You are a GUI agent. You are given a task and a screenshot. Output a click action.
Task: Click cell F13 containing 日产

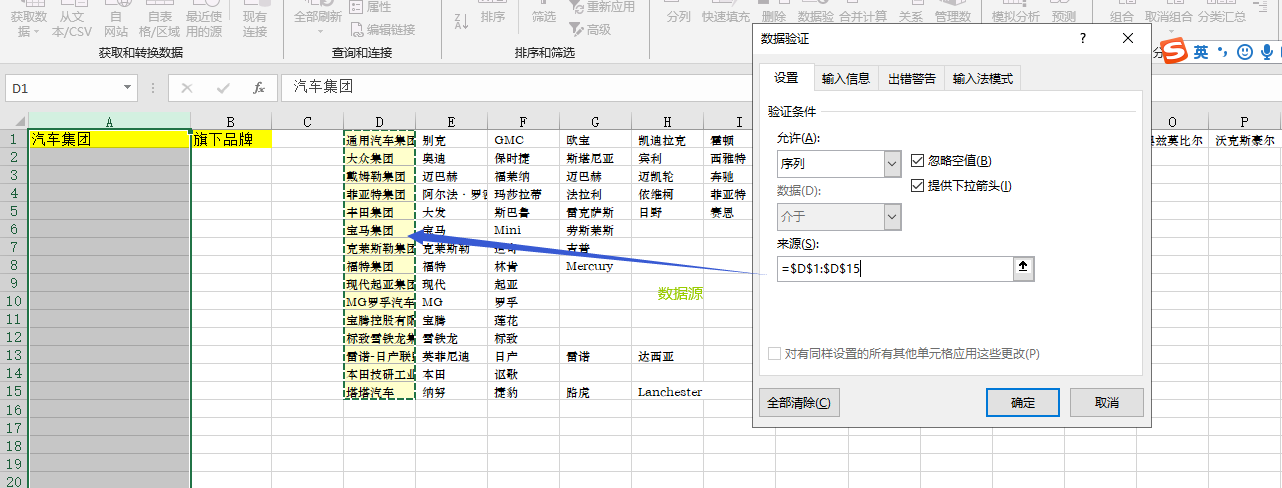[524, 356]
